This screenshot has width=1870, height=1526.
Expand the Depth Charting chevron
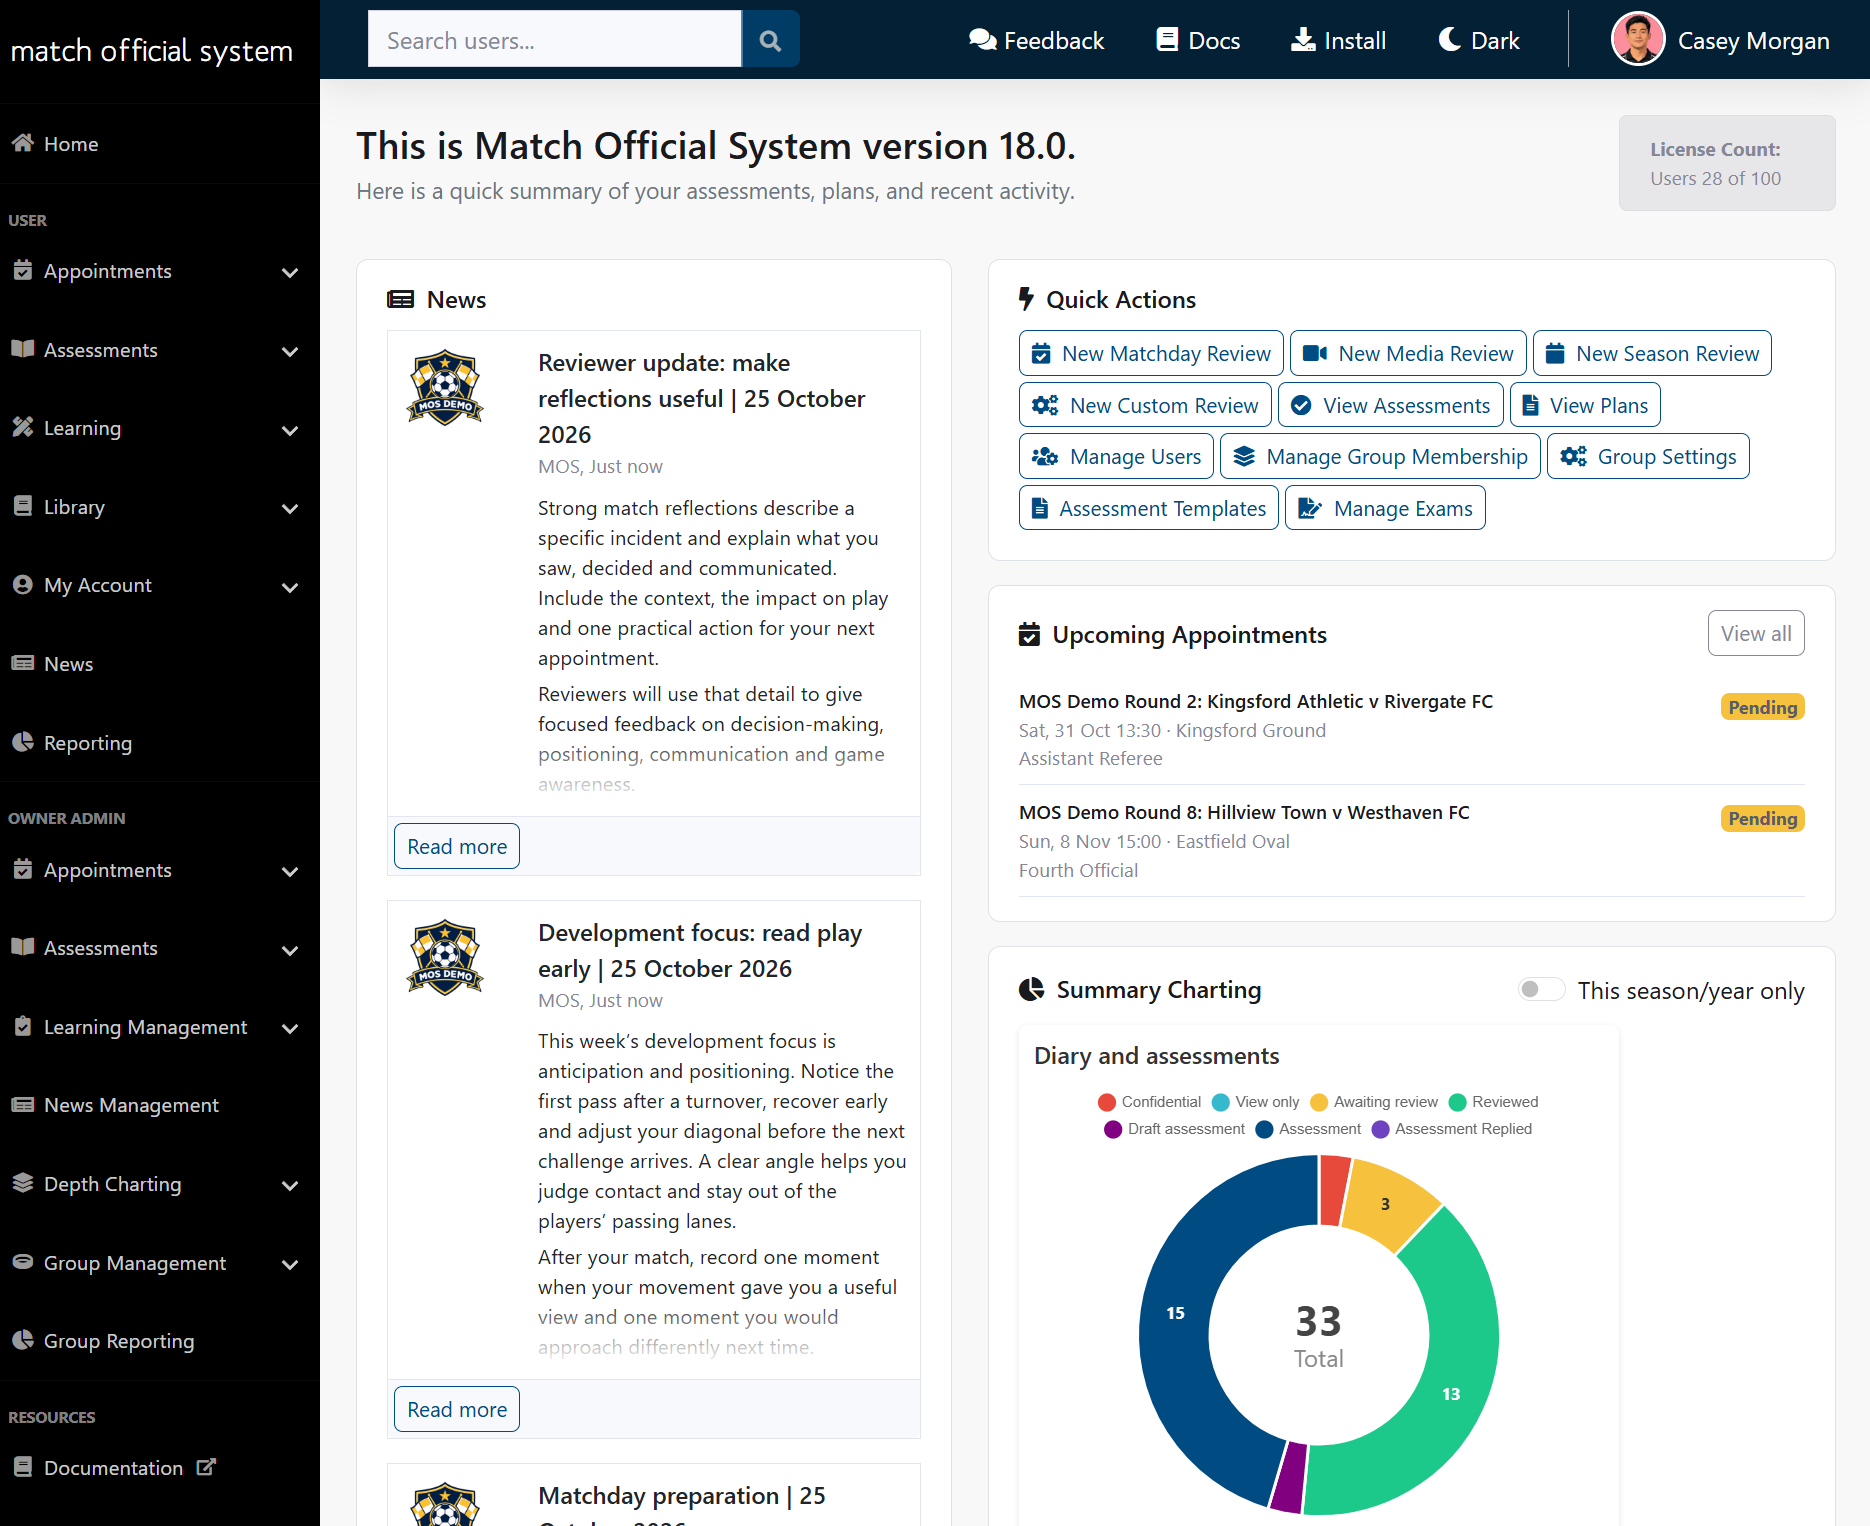pyautogui.click(x=290, y=1185)
